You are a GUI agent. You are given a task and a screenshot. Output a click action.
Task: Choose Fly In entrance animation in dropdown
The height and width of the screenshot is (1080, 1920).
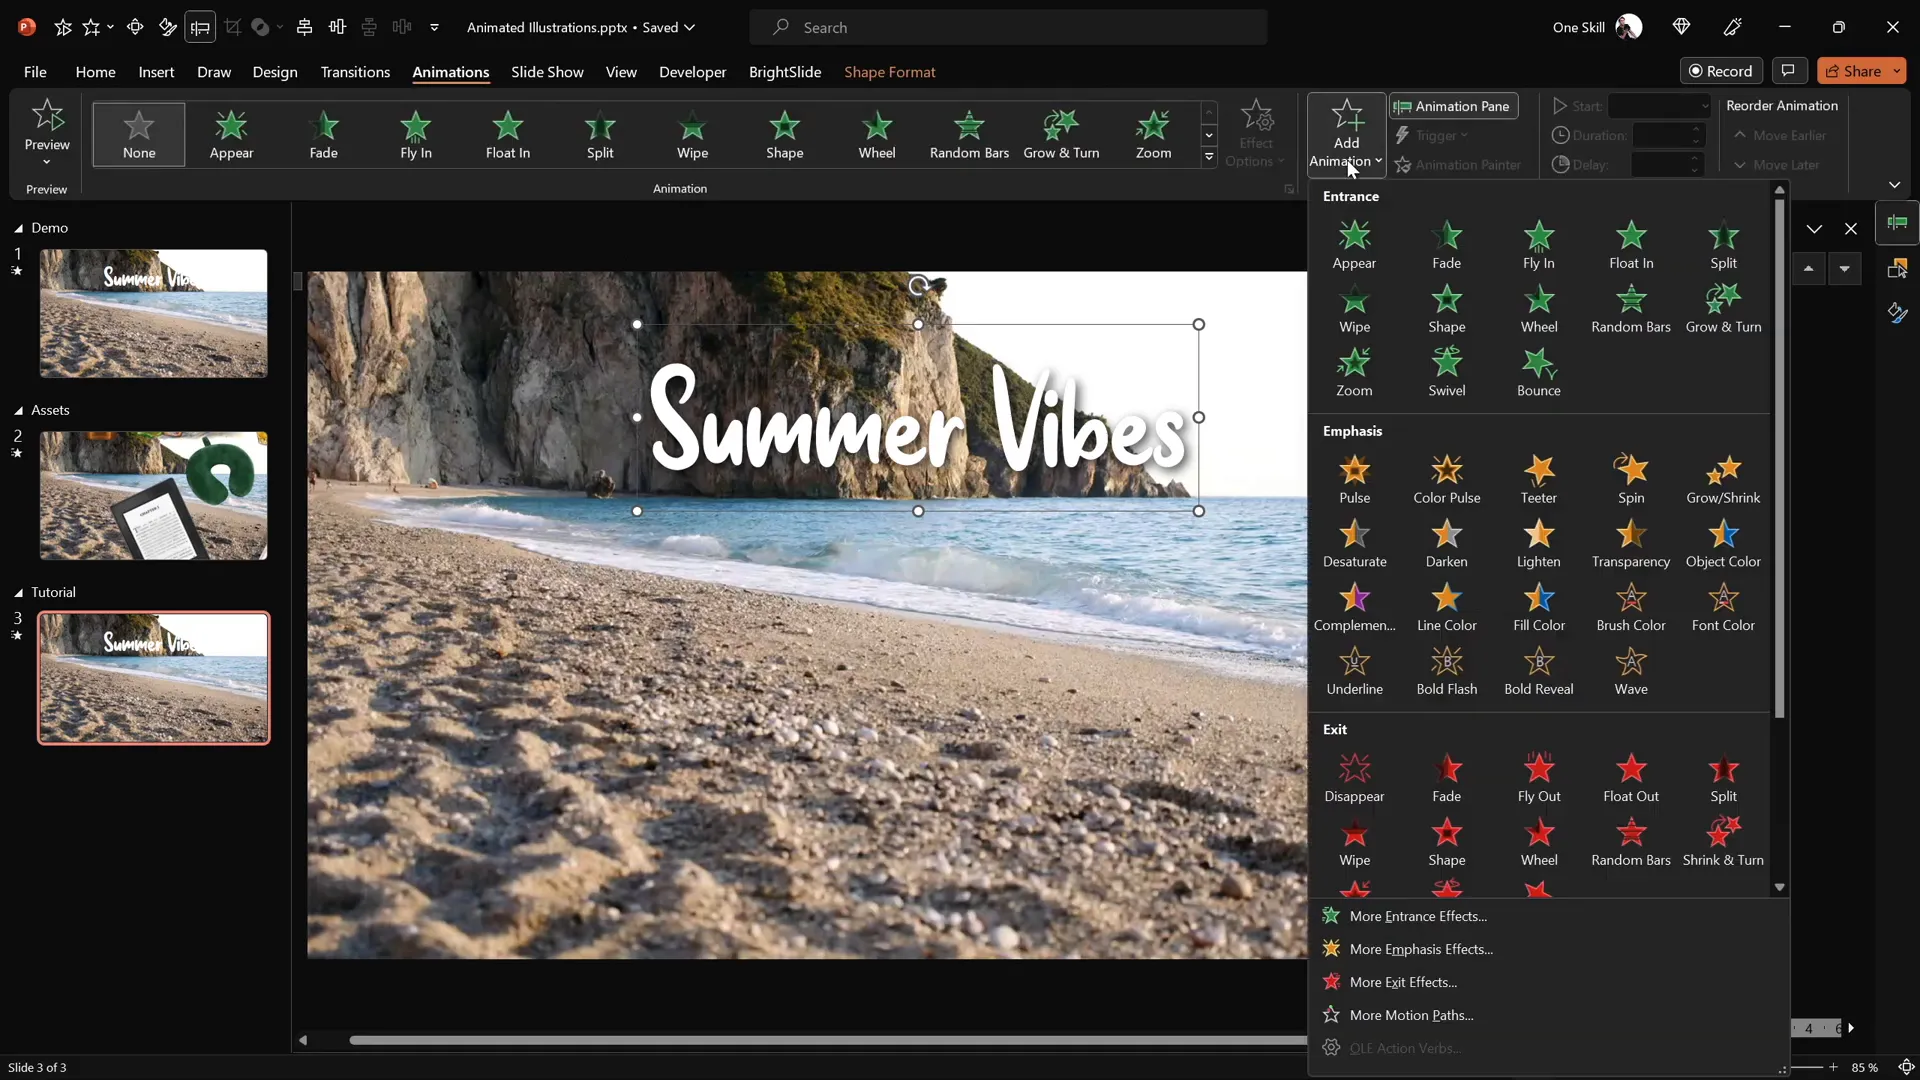(x=1538, y=245)
